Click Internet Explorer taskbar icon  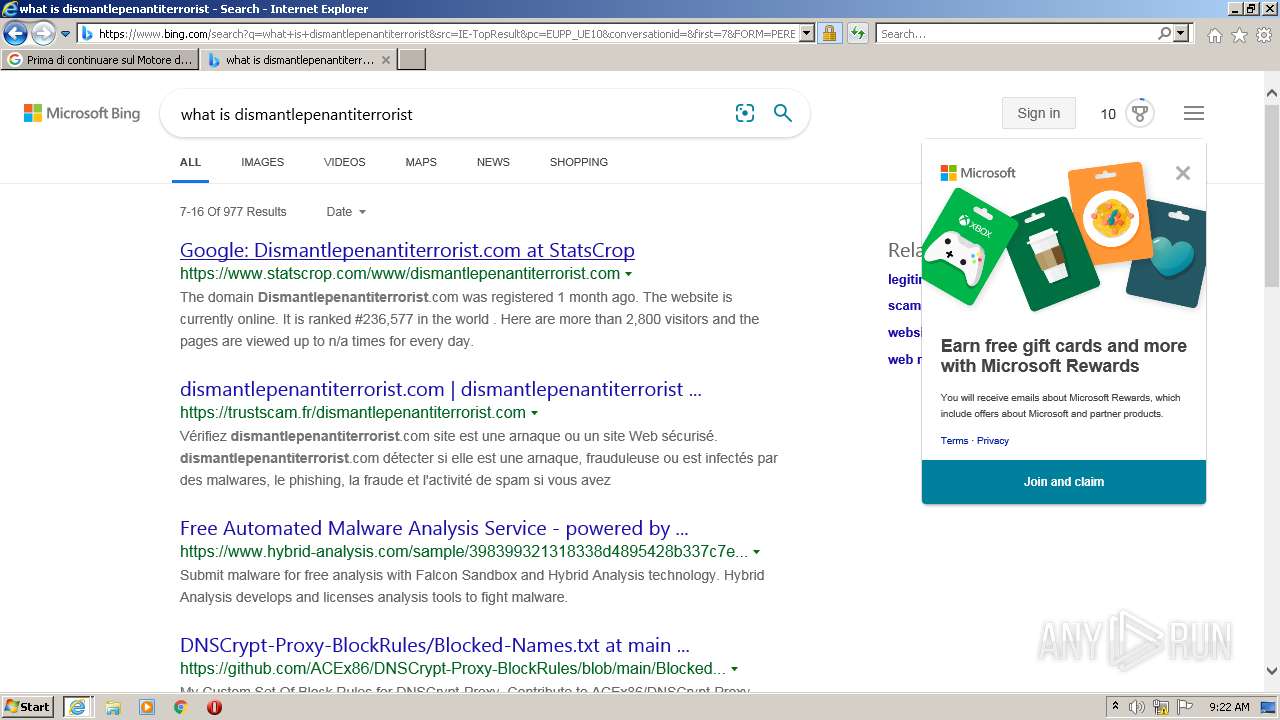click(x=77, y=707)
